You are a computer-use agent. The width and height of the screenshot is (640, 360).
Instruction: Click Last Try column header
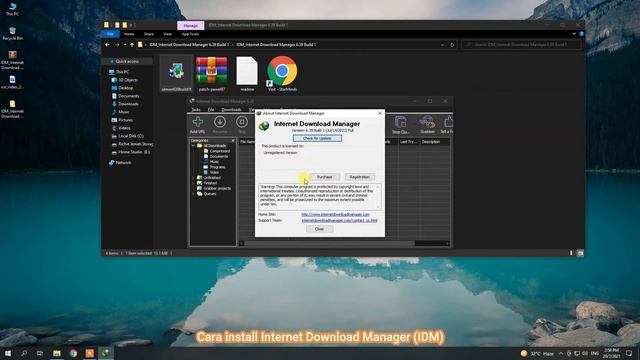click(x=408, y=142)
